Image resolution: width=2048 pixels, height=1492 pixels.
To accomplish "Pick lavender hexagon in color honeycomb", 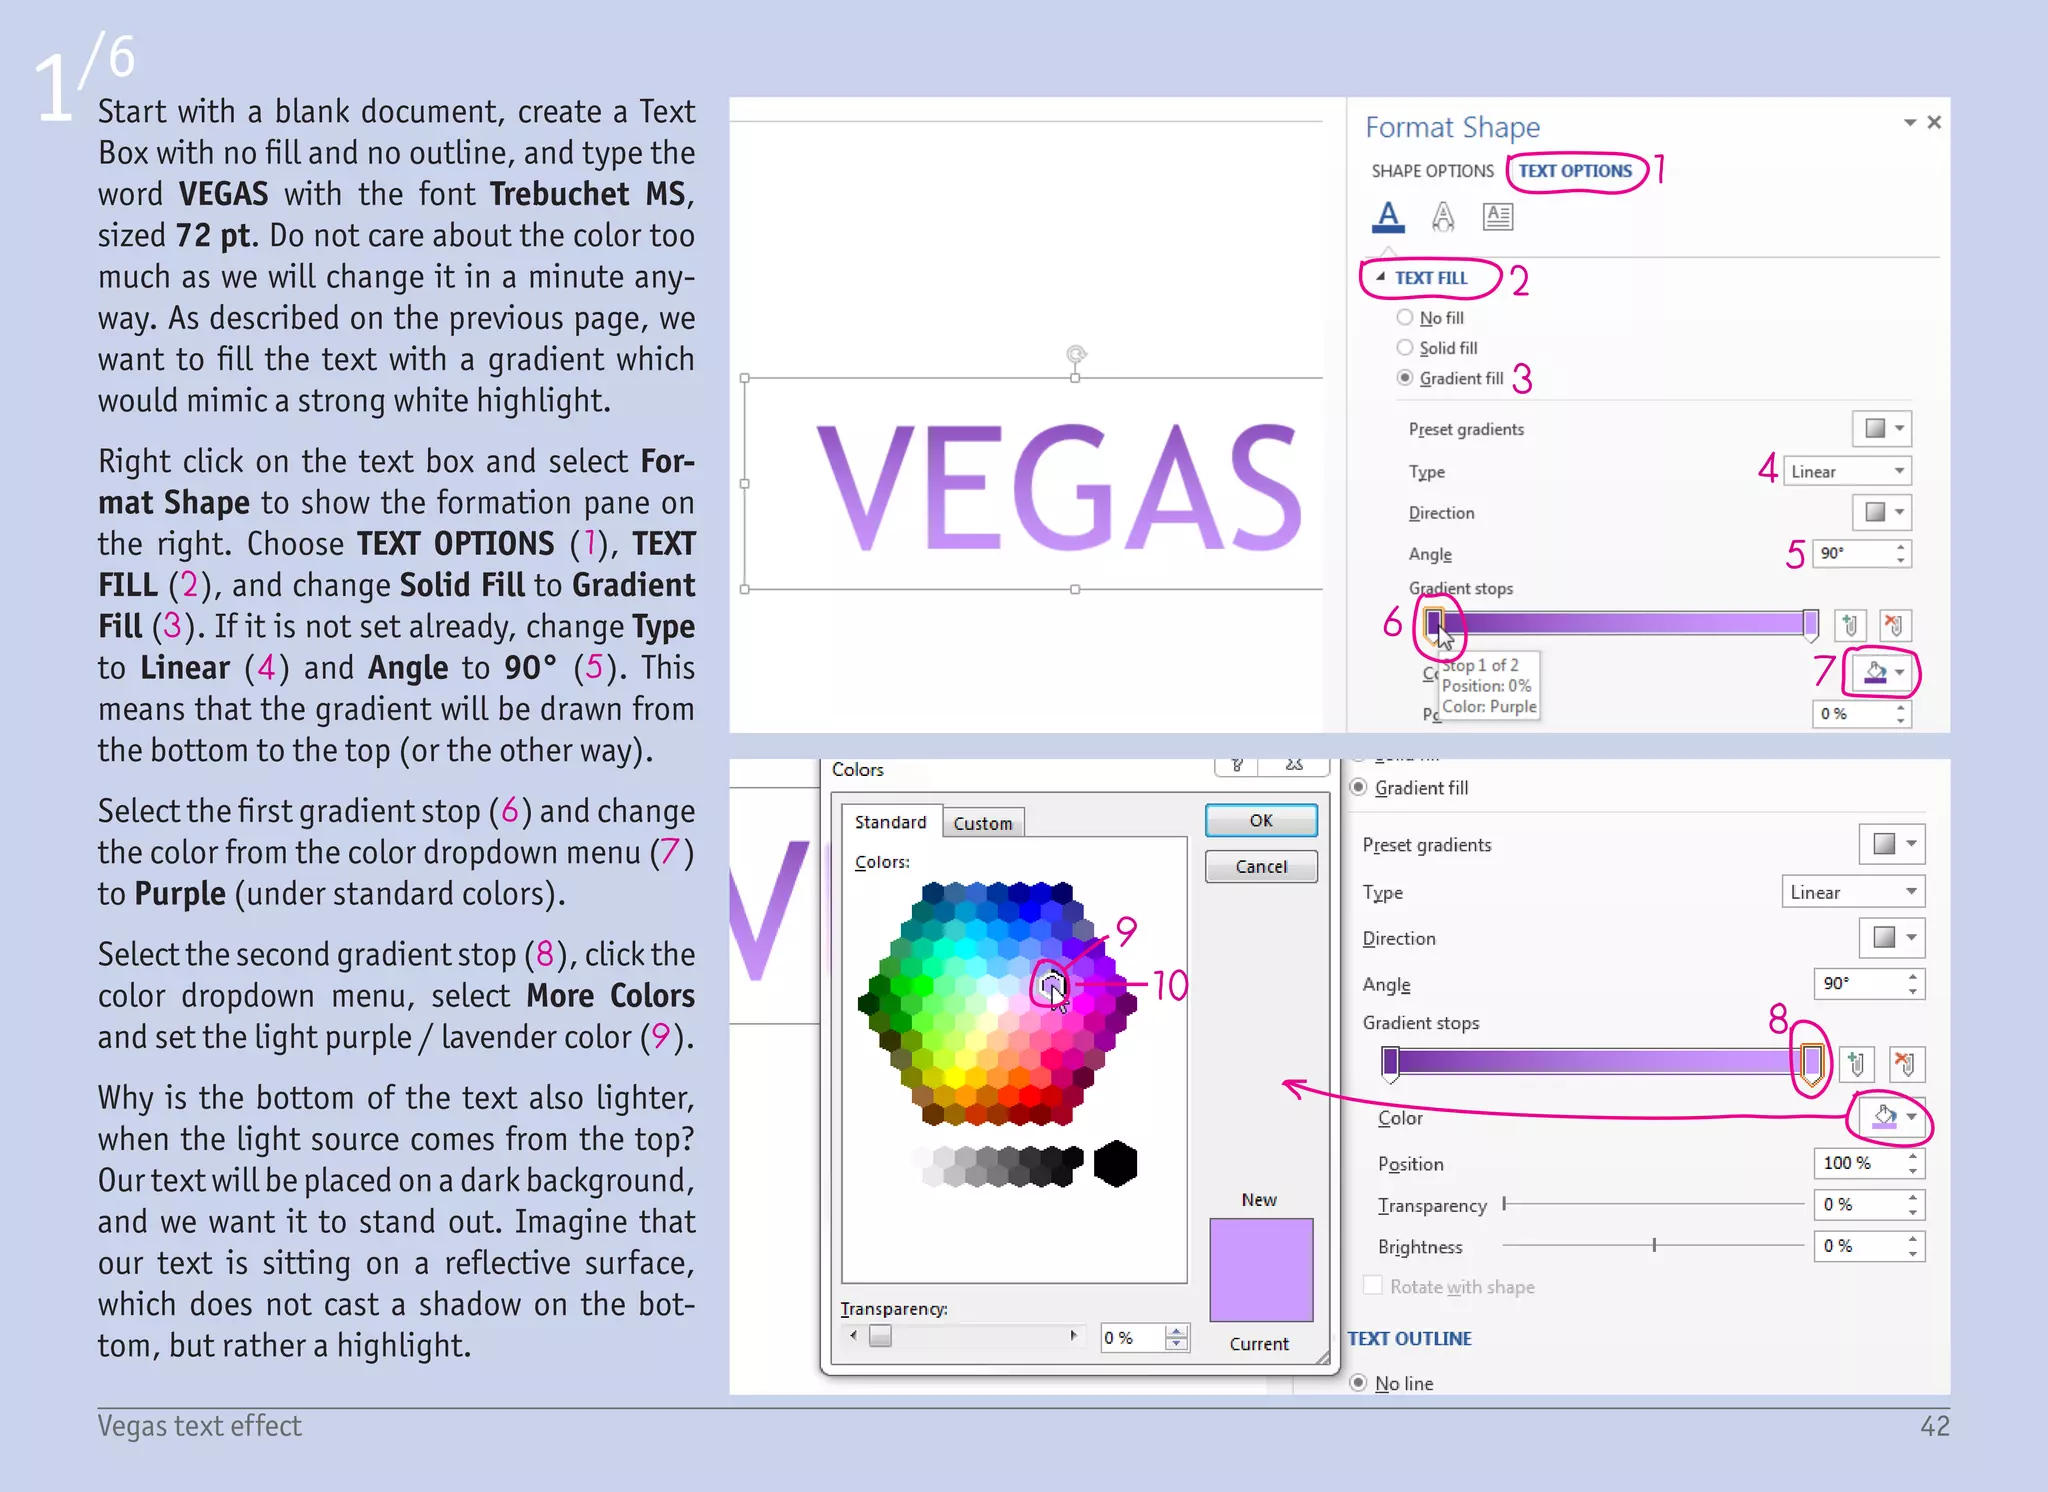I will 1051,986.
